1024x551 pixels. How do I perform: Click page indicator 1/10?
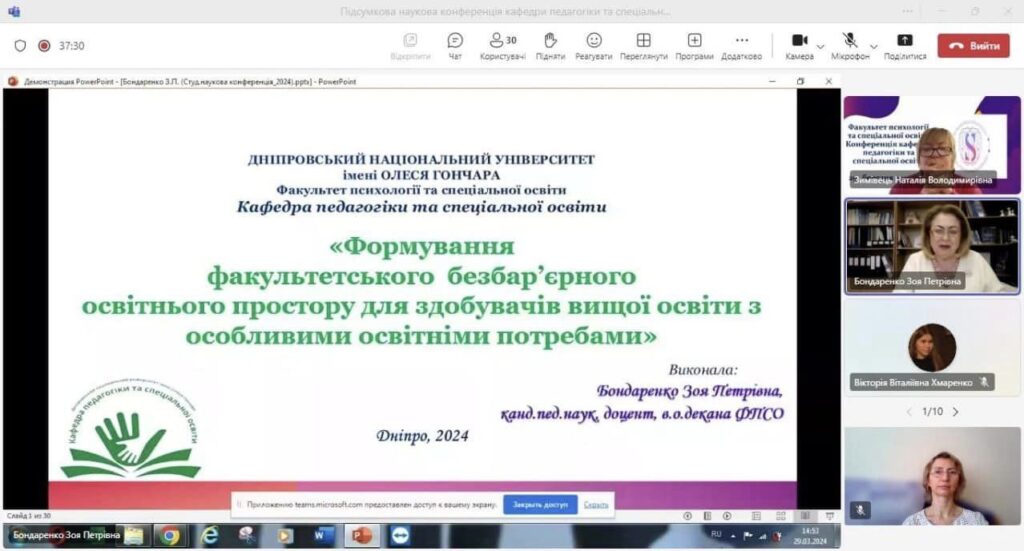(x=933, y=412)
